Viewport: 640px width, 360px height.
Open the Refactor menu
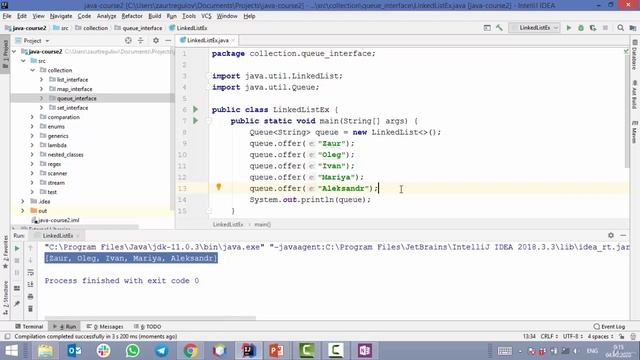(132, 16)
